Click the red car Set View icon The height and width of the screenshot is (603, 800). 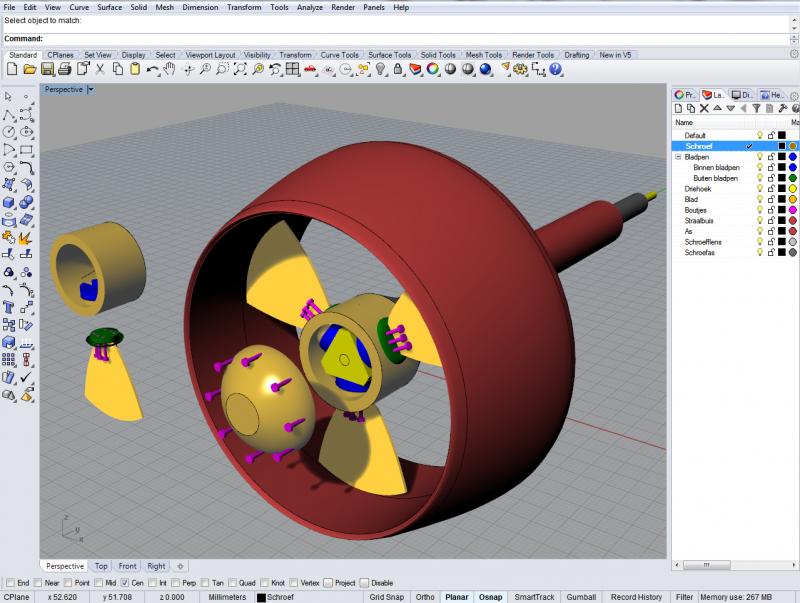point(310,69)
